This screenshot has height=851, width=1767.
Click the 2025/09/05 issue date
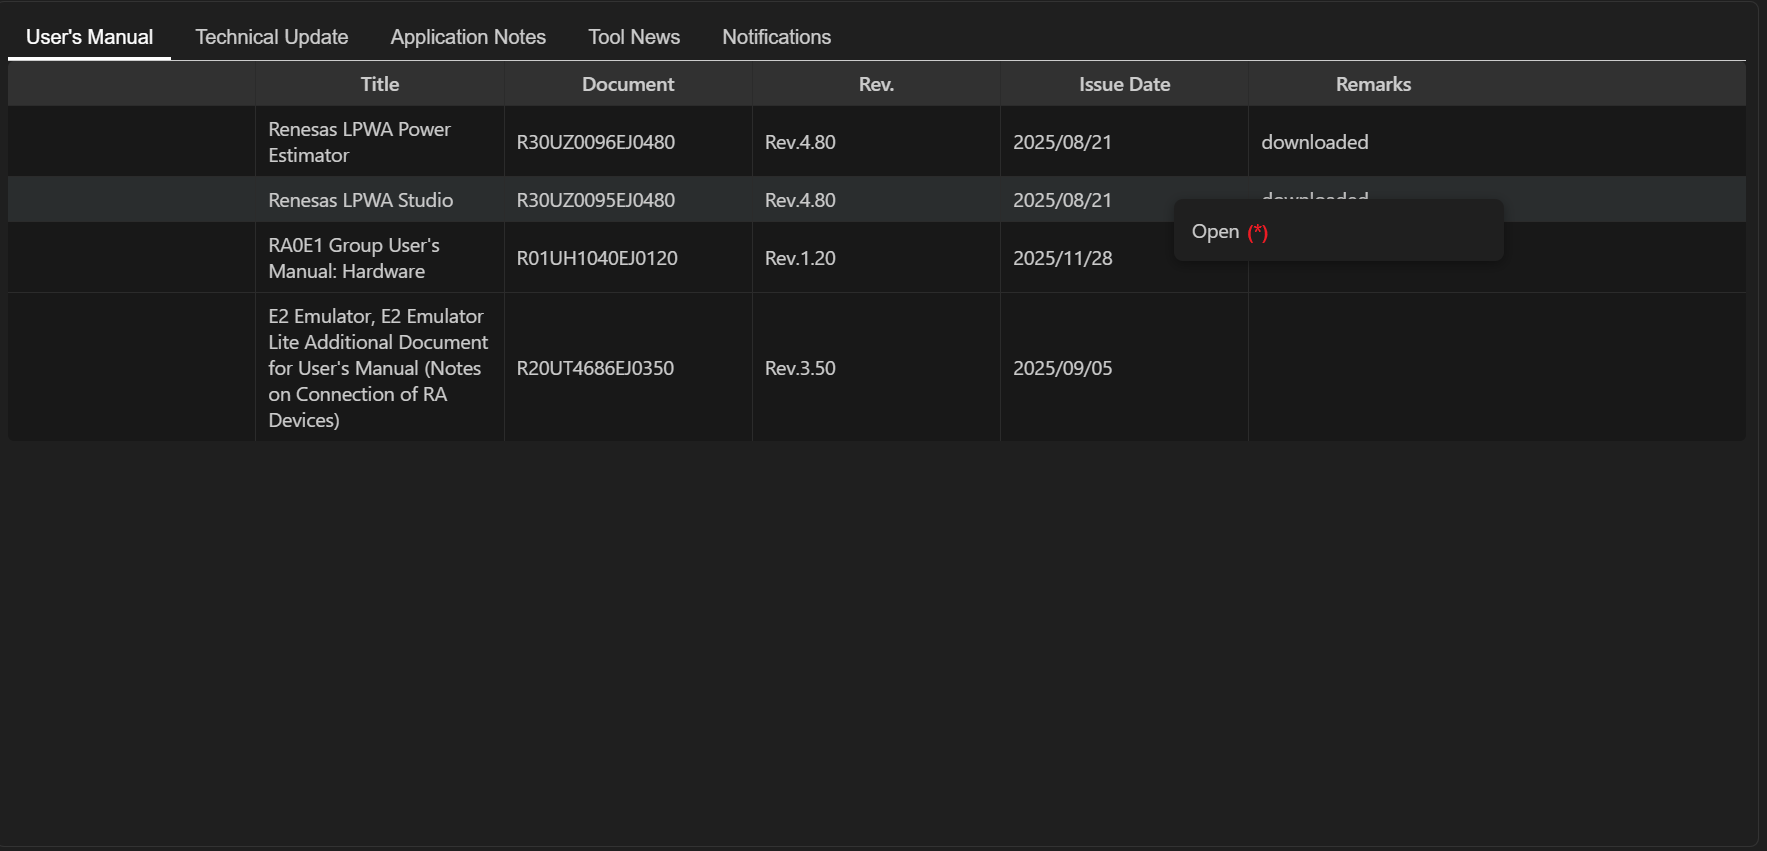(x=1062, y=368)
